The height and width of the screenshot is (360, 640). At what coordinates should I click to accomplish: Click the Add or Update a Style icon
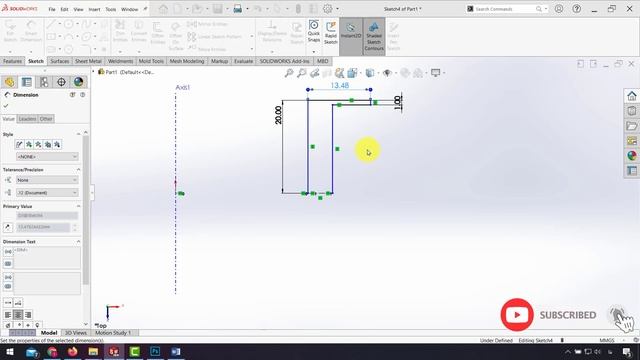click(x=29, y=144)
